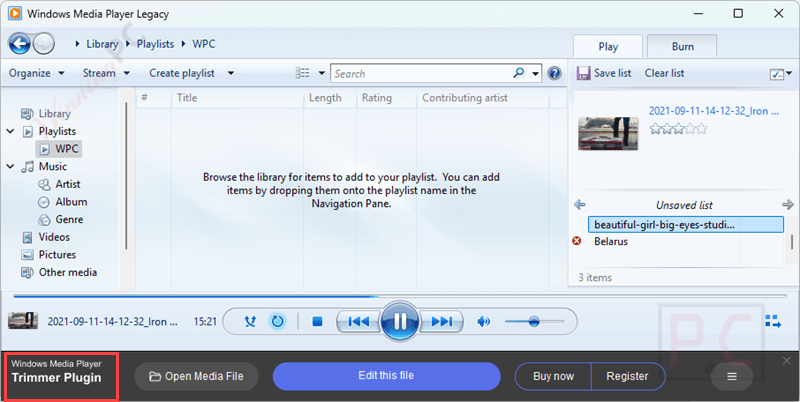Skip to next track
Viewport: 800px width, 402px height.
(x=441, y=321)
